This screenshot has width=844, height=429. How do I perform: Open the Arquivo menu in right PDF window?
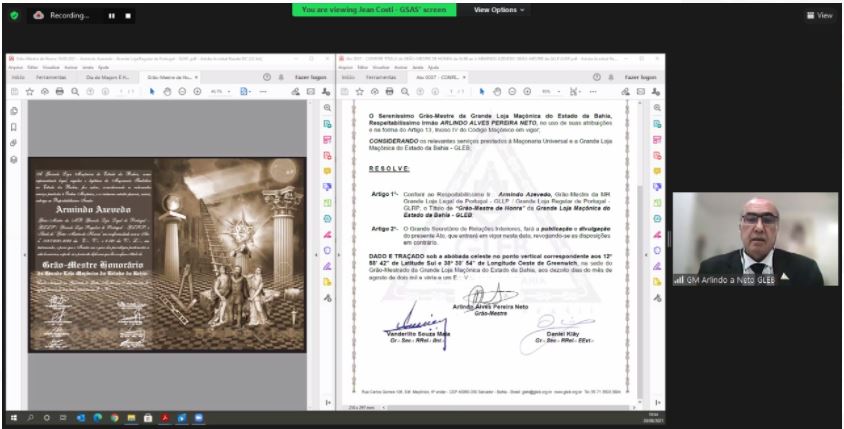coord(345,67)
